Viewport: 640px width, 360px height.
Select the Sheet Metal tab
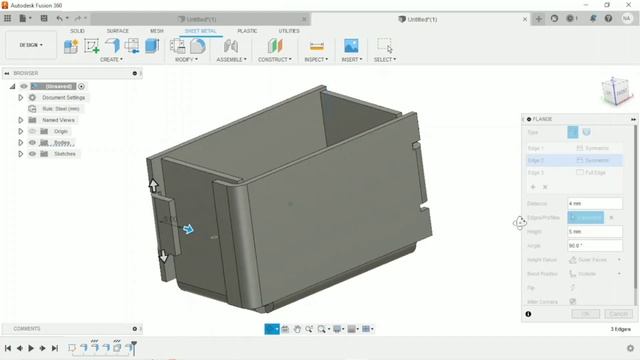click(200, 31)
